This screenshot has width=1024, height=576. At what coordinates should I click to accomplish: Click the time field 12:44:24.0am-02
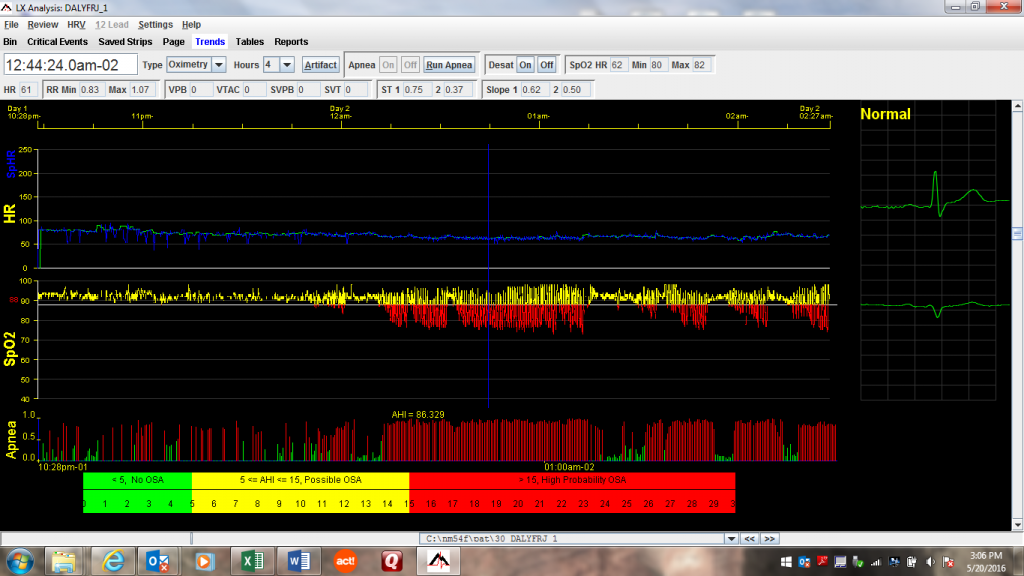point(71,65)
